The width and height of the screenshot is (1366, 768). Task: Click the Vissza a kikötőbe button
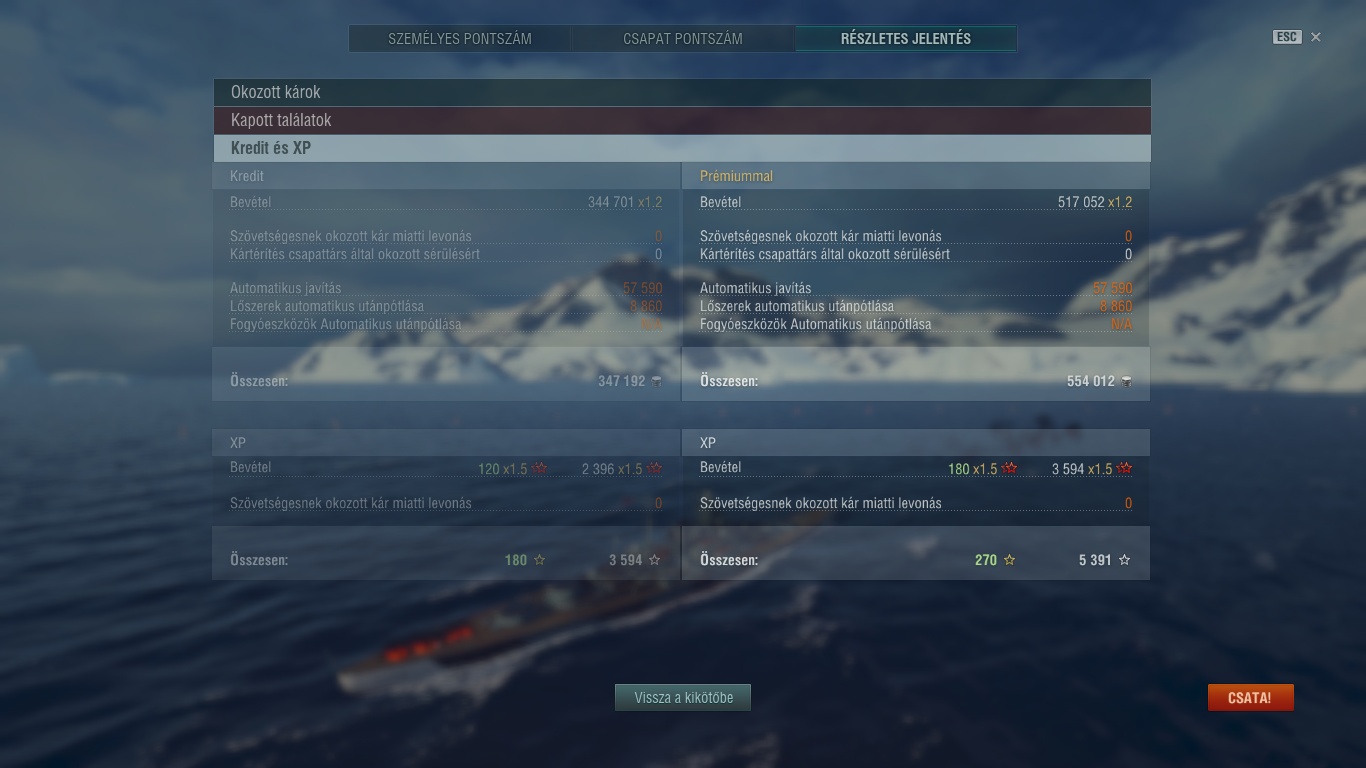point(683,698)
